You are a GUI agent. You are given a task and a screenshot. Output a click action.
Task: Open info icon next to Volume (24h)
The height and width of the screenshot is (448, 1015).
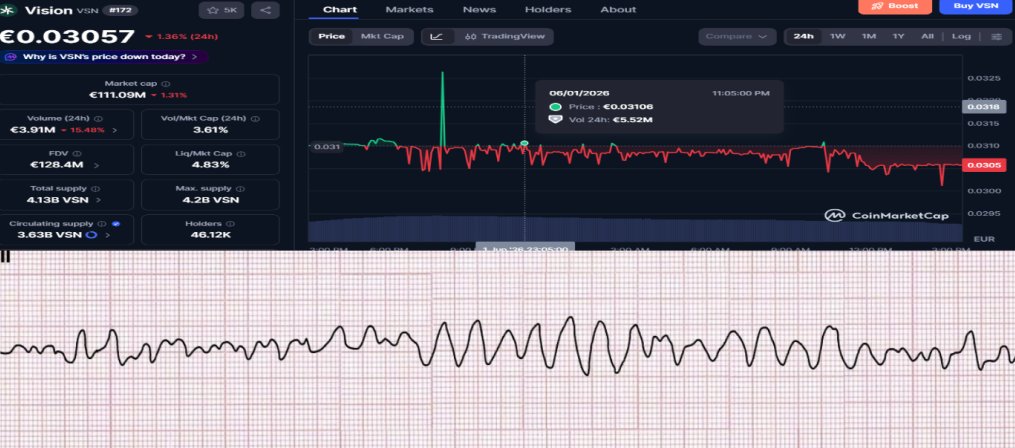(x=98, y=119)
